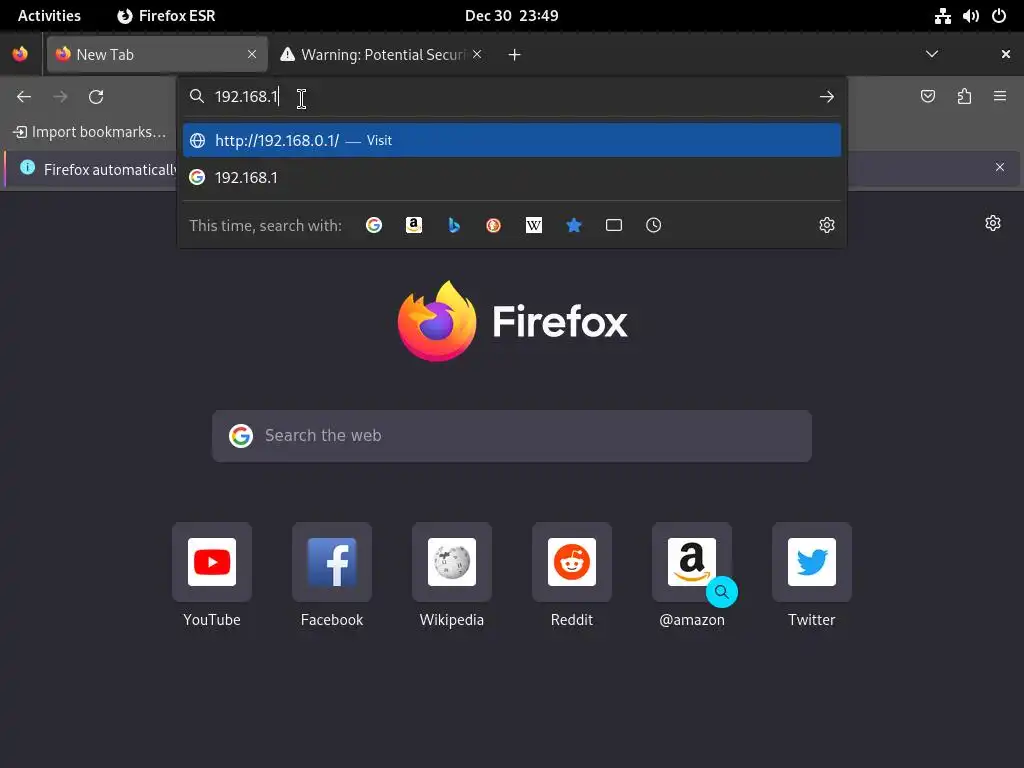The height and width of the screenshot is (768, 1024).
Task: Select http://192.168.0.1/ Visit suggestion
Action: click(512, 140)
